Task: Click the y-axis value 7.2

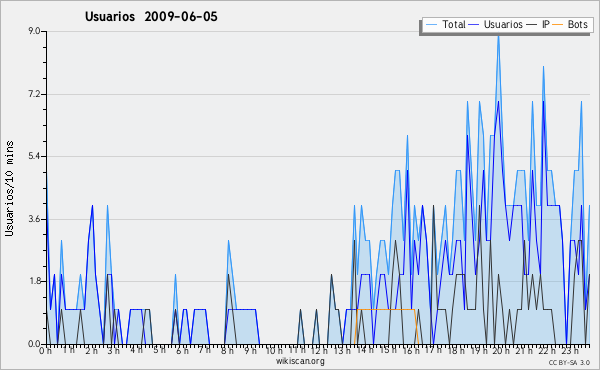Action: [34, 94]
